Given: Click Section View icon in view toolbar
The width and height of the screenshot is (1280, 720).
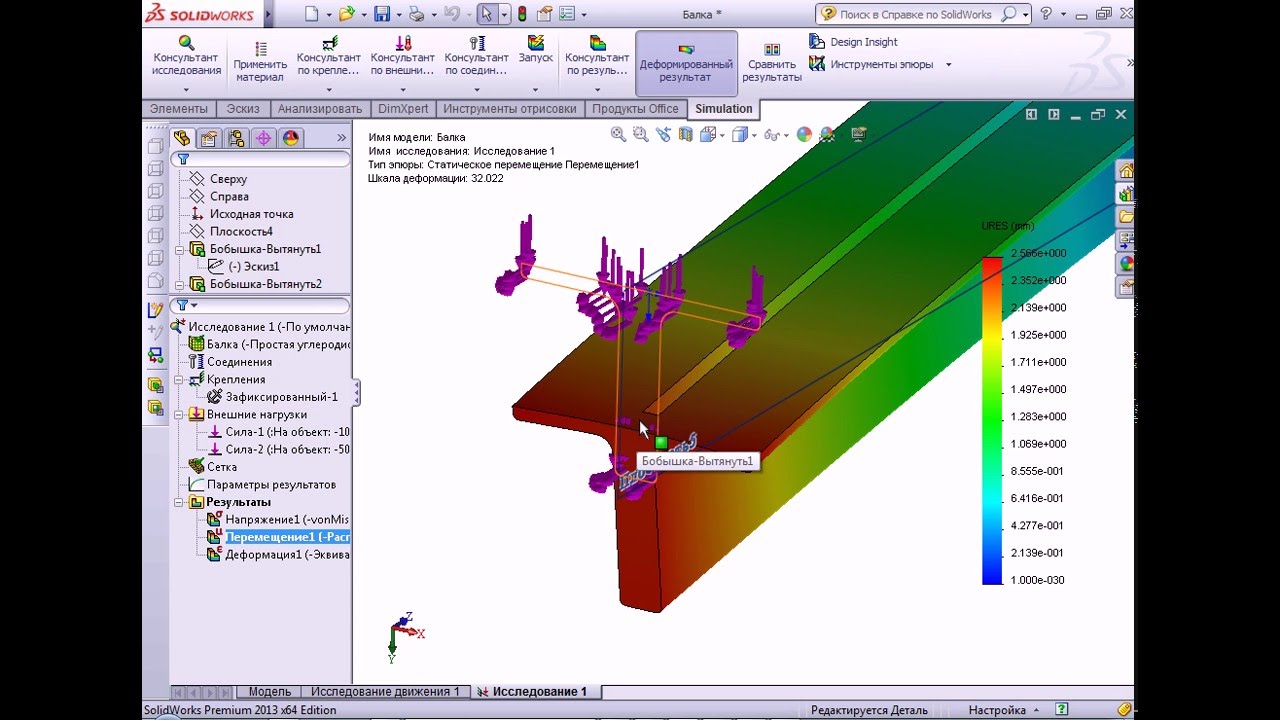Looking at the screenshot, I should click(x=684, y=134).
